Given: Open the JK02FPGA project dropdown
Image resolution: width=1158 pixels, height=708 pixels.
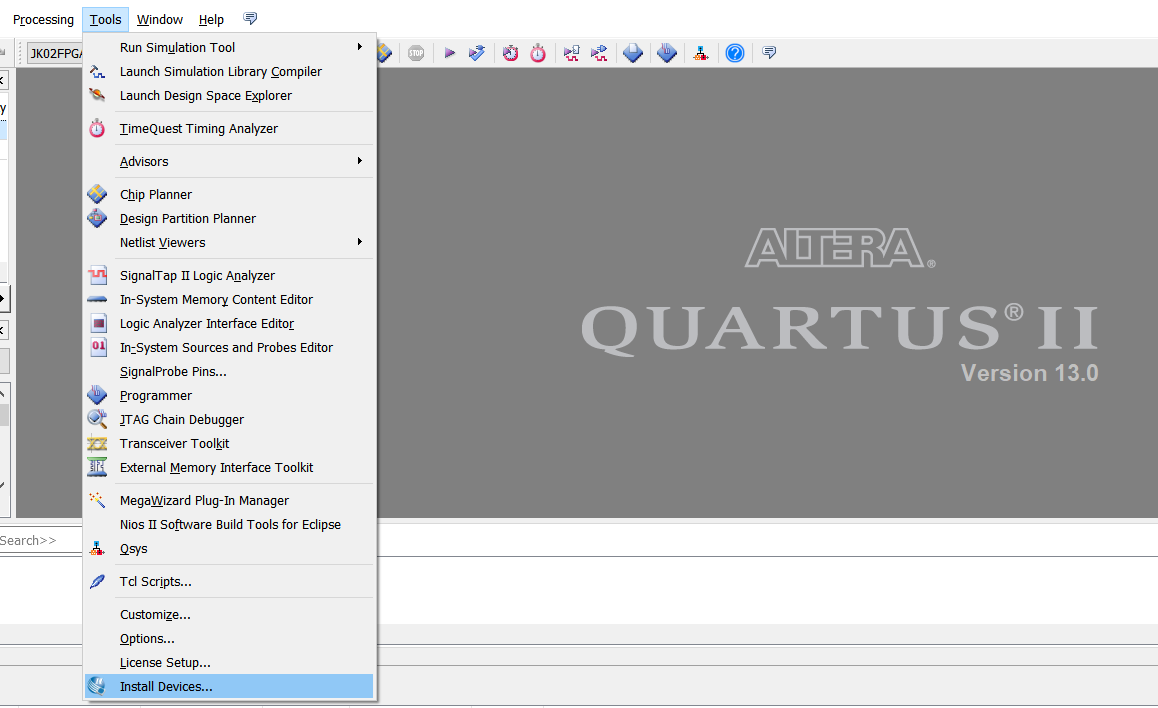Looking at the screenshot, I should click(55, 53).
